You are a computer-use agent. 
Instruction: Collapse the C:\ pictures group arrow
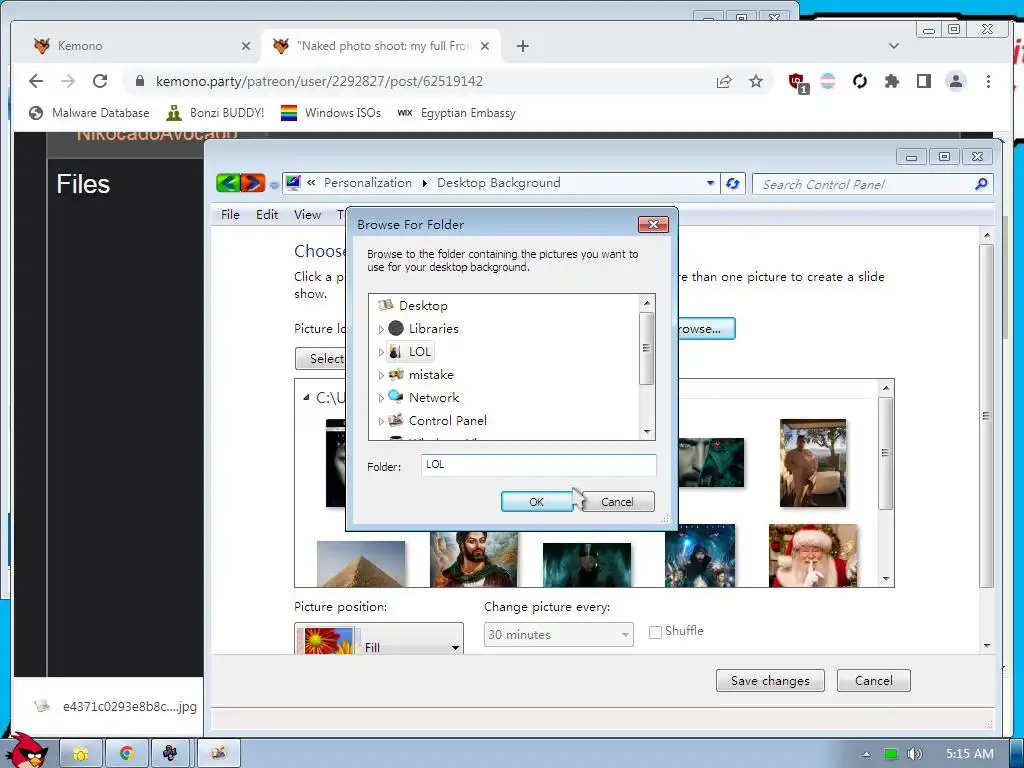point(306,397)
